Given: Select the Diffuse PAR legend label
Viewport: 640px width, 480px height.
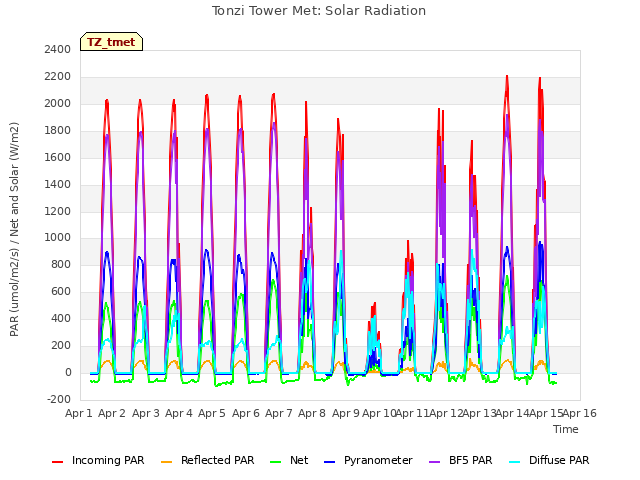Looking at the screenshot, I should tap(559, 460).
